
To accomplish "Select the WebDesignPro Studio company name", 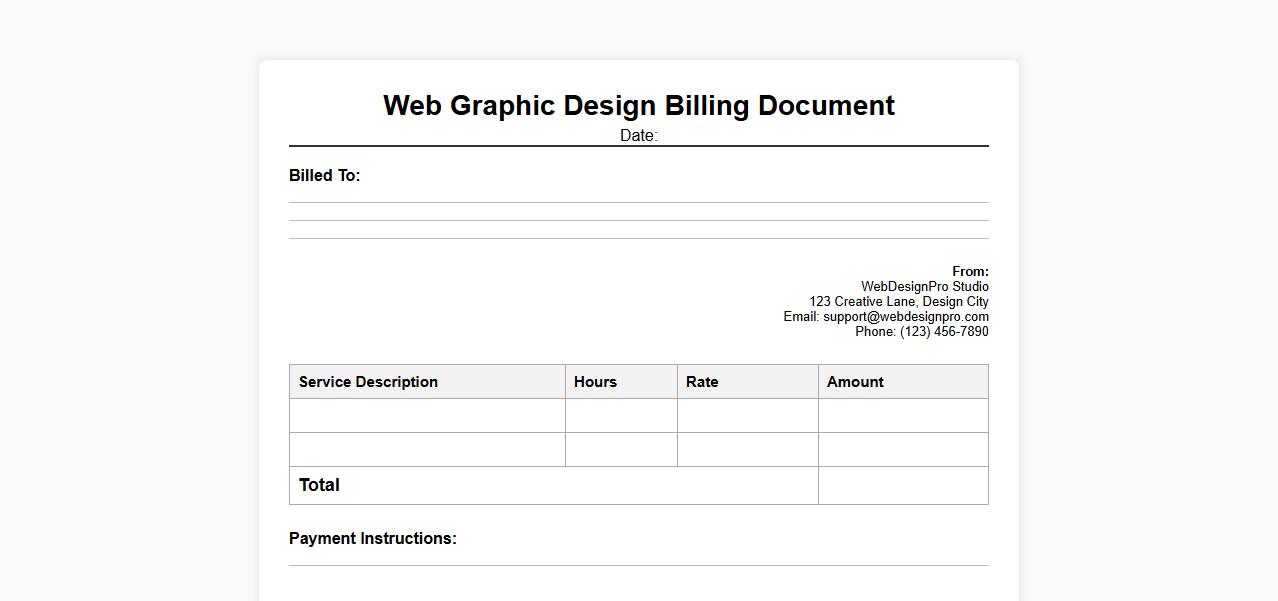I will pyautogui.click(x=924, y=287).
